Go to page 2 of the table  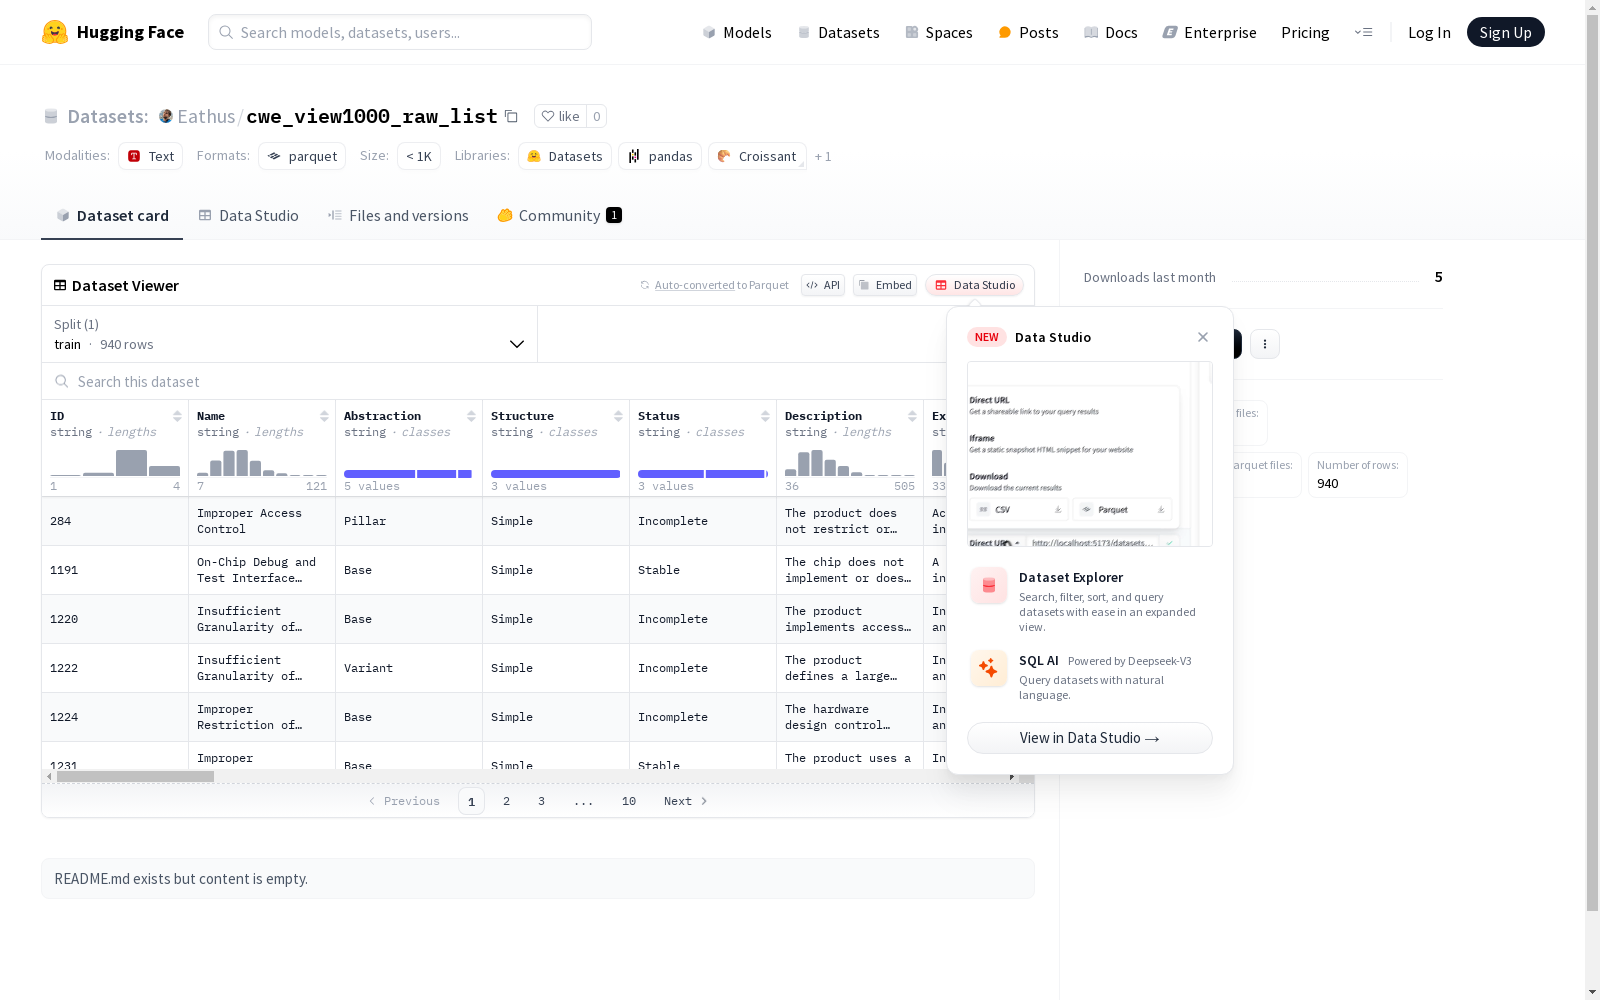[507, 801]
